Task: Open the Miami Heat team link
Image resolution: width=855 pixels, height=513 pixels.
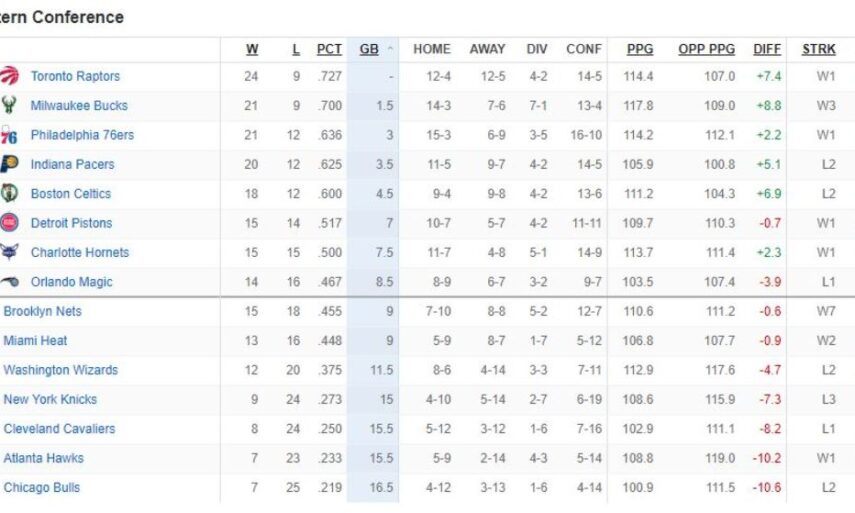Action: 35,341
